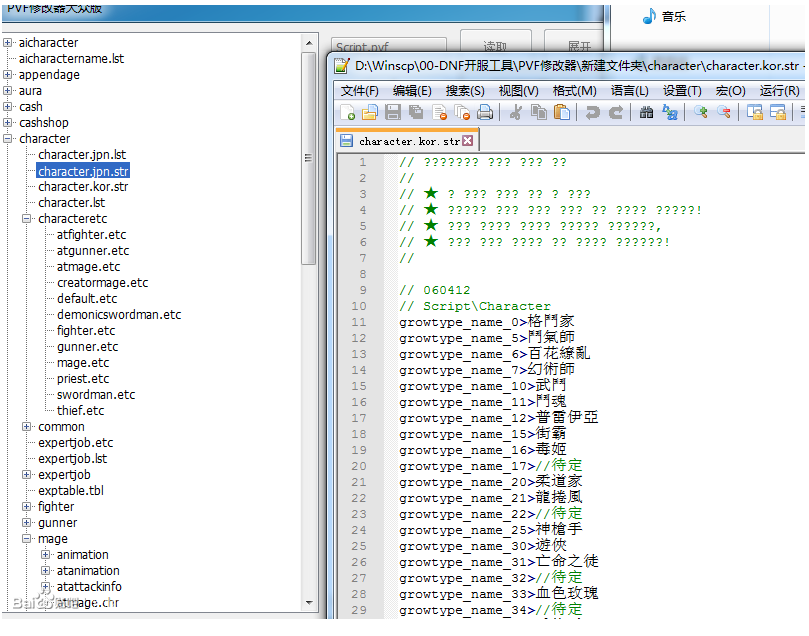Click the 展开 button in PVF editor
Screen dimensions: 809x636
click(x=575, y=42)
